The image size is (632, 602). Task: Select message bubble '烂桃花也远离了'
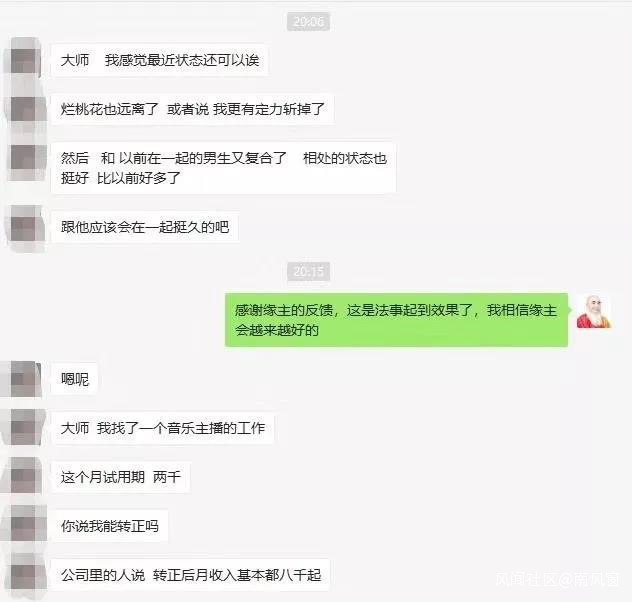[193, 109]
